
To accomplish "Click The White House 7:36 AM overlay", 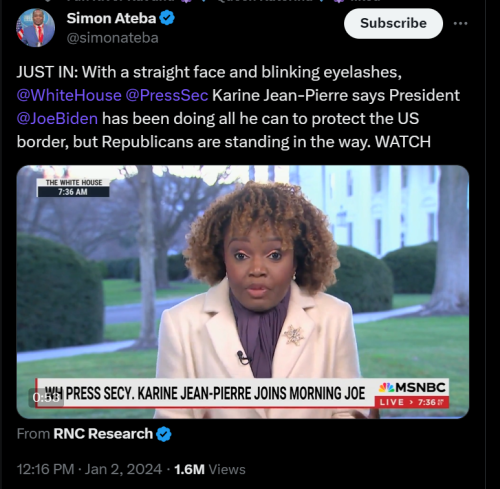I will click(x=73, y=187).
